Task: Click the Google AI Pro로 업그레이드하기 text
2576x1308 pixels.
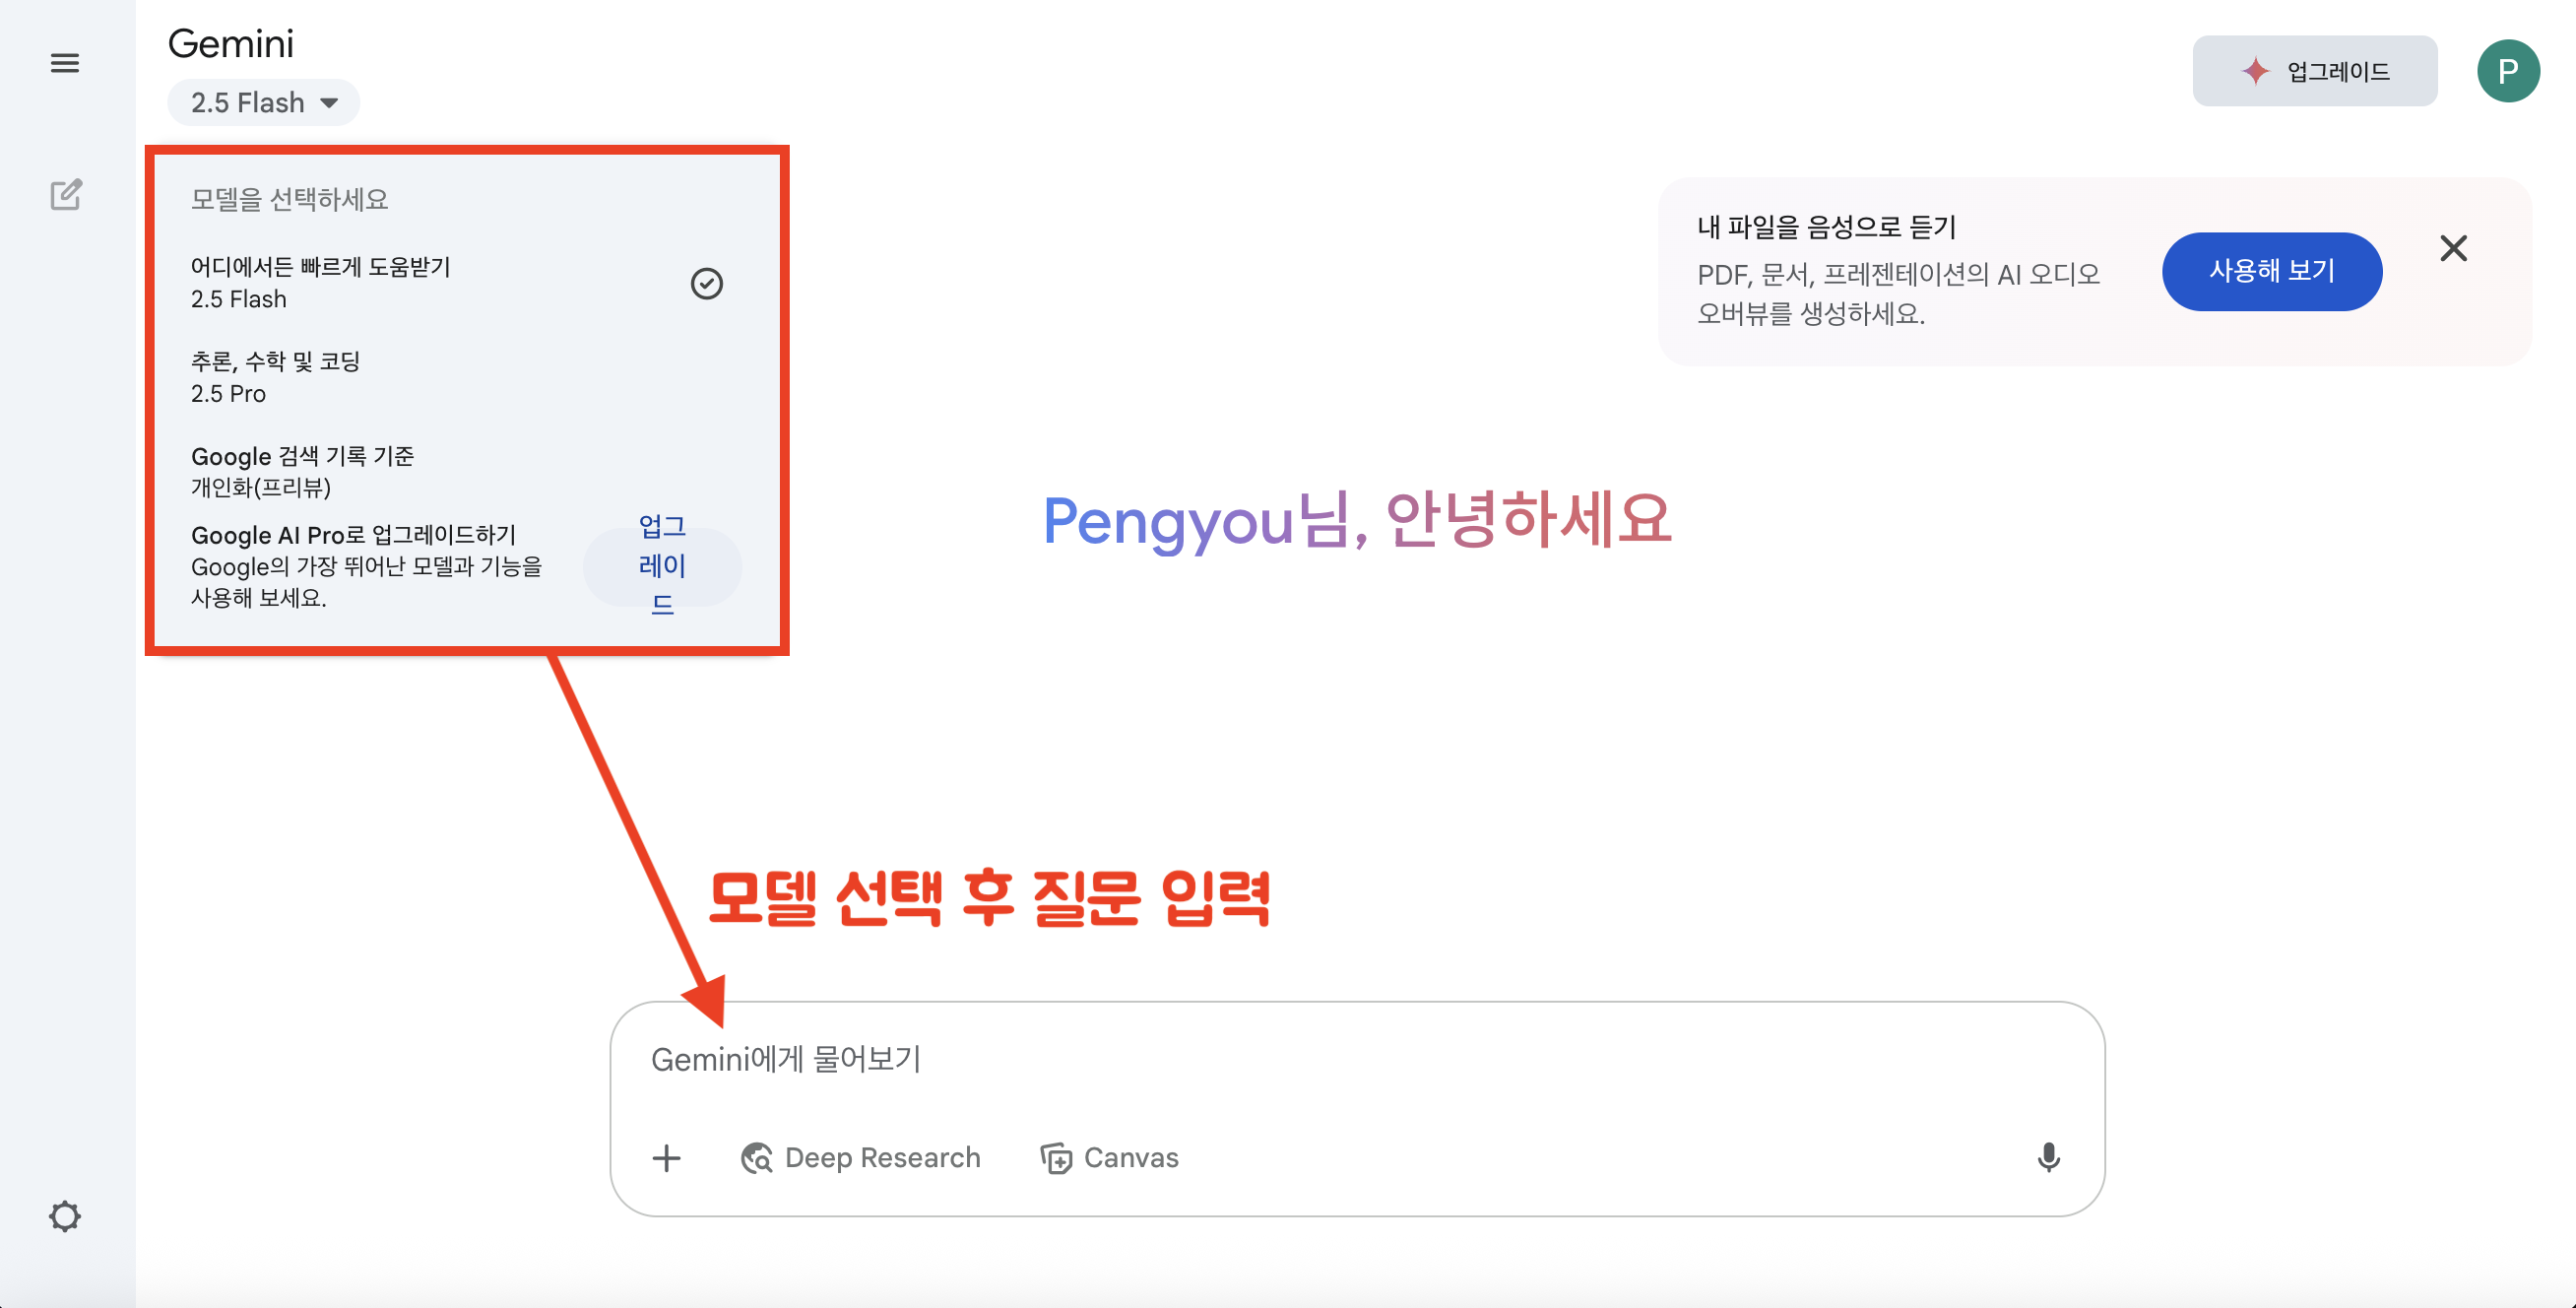Action: point(354,535)
